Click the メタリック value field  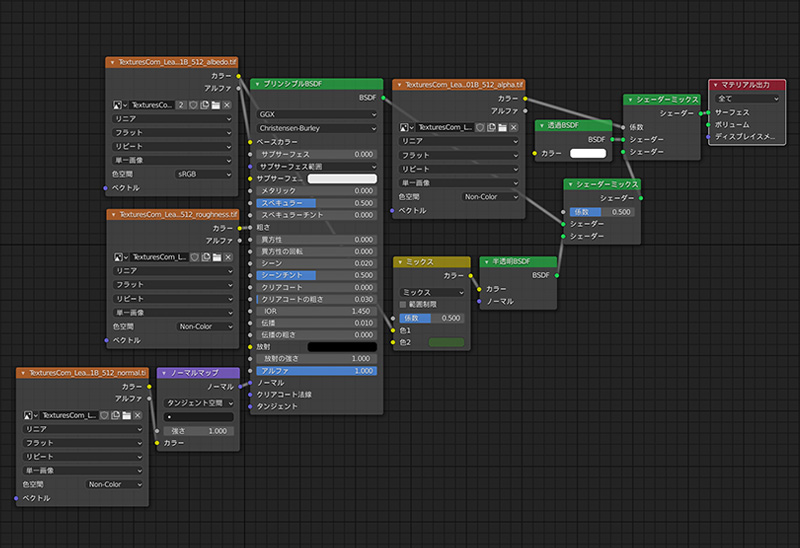[x=315, y=190]
